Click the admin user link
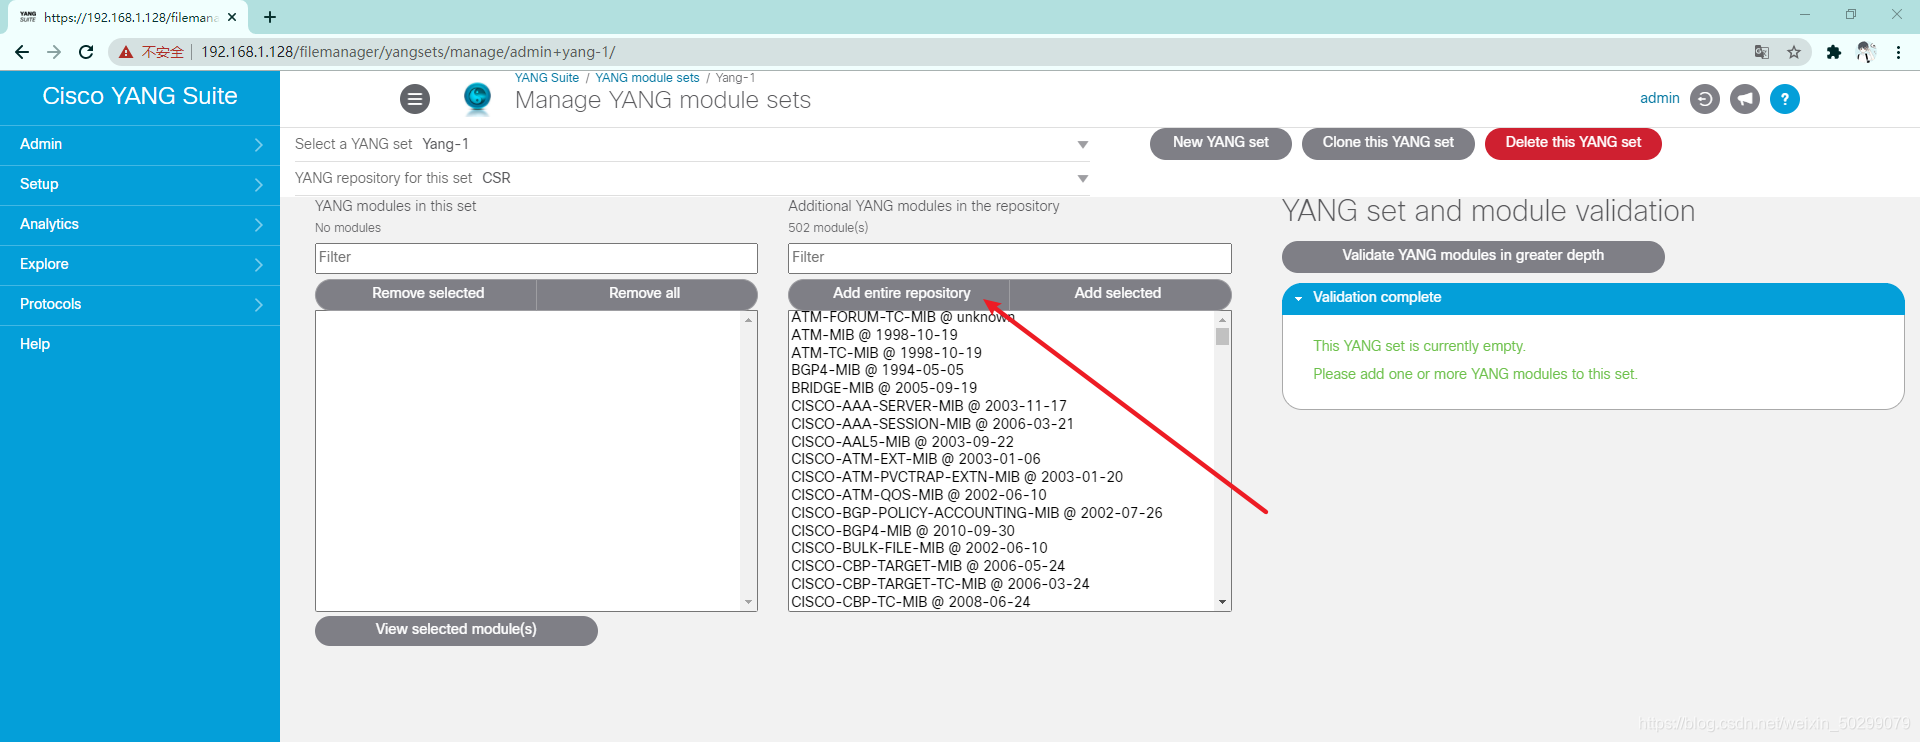This screenshot has width=1920, height=742. tap(1660, 98)
